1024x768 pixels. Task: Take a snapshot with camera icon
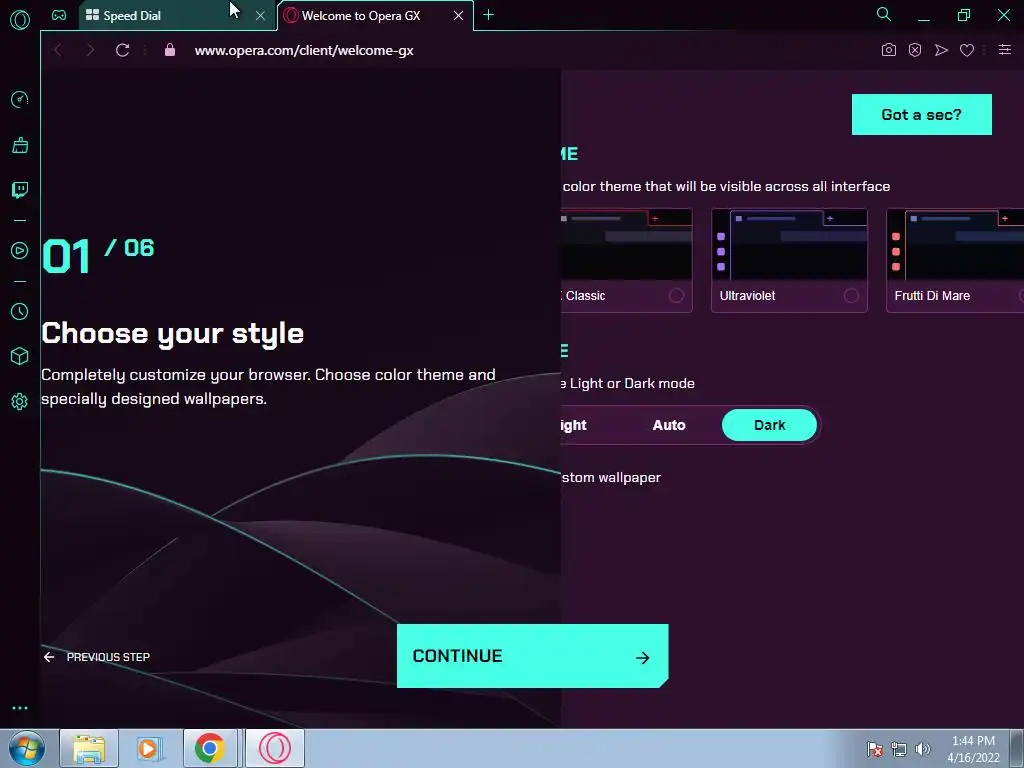(888, 50)
